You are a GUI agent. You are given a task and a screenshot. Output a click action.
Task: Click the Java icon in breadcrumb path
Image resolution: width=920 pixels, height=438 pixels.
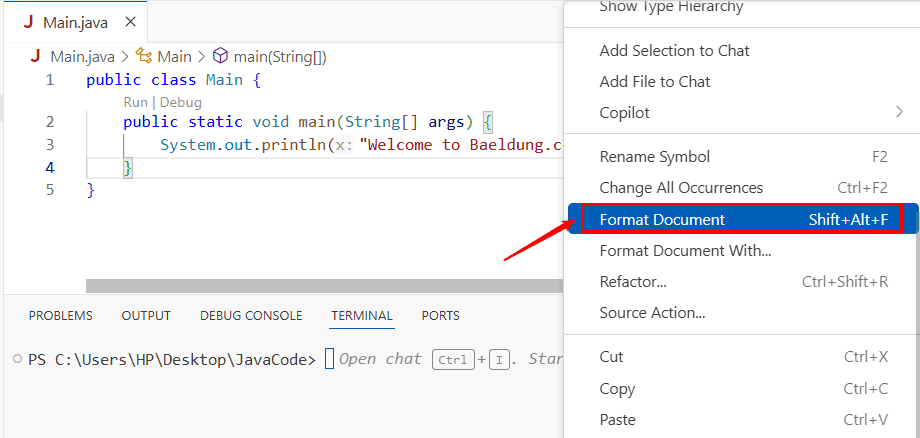coord(36,57)
